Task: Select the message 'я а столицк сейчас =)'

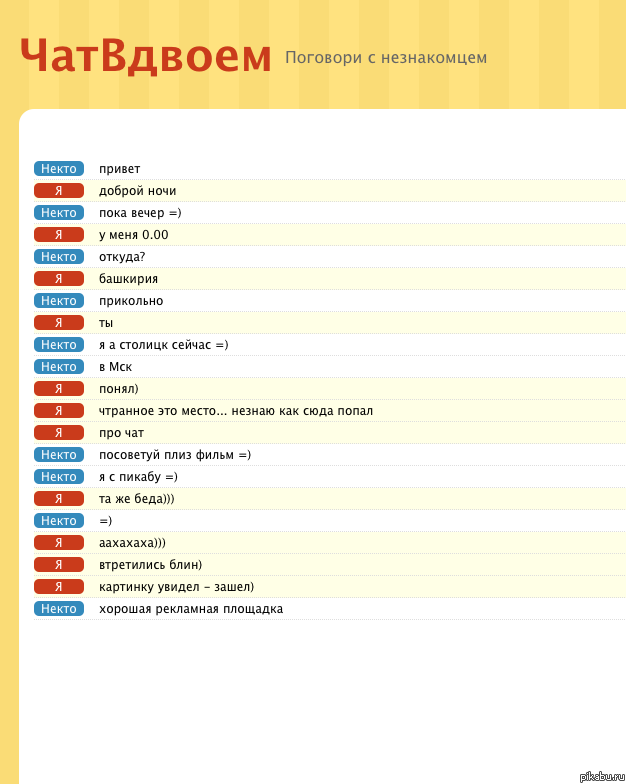Action: point(164,345)
